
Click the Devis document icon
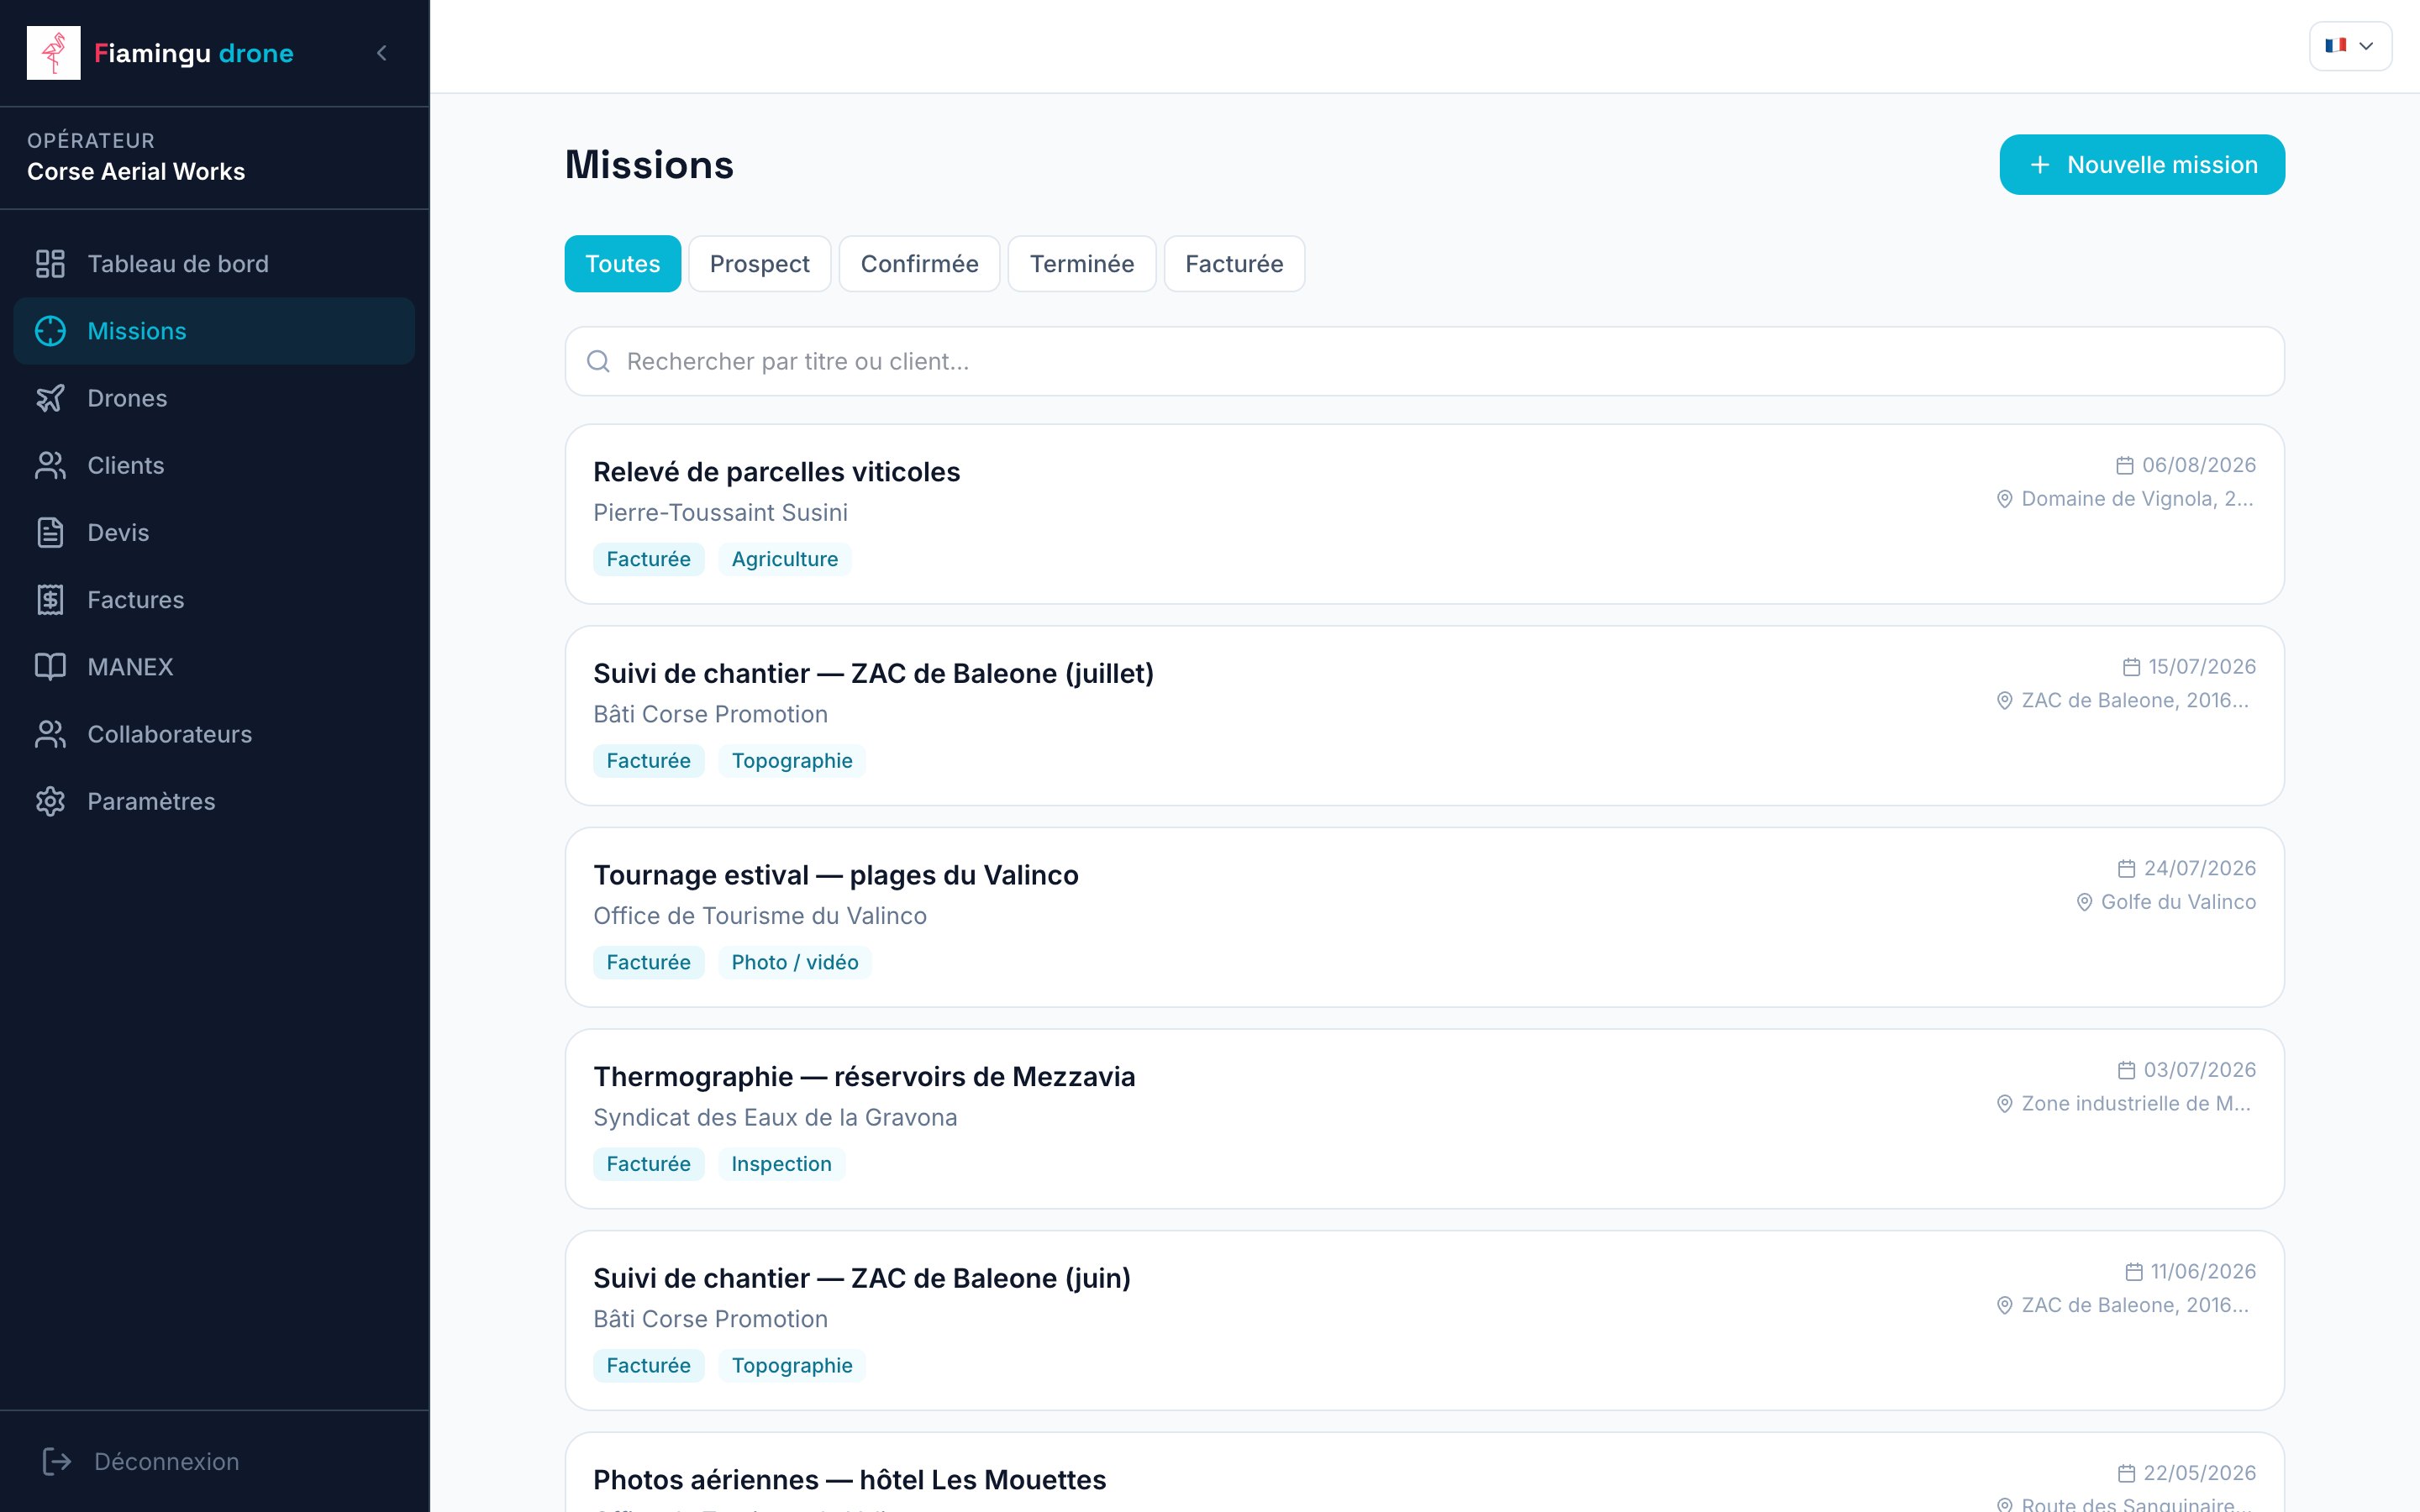[x=50, y=533]
